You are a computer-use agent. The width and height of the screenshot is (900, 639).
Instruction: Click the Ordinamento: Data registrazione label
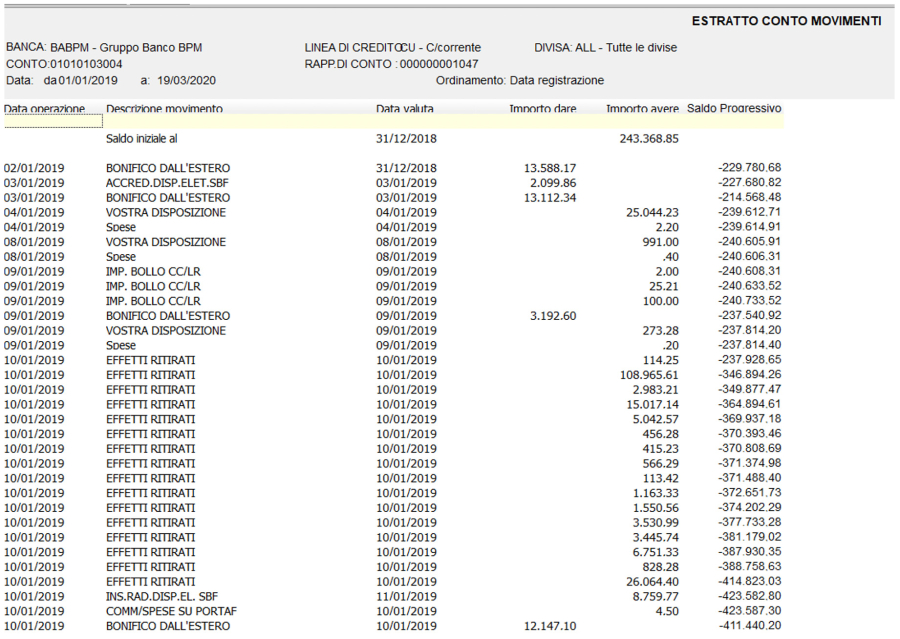(520, 80)
